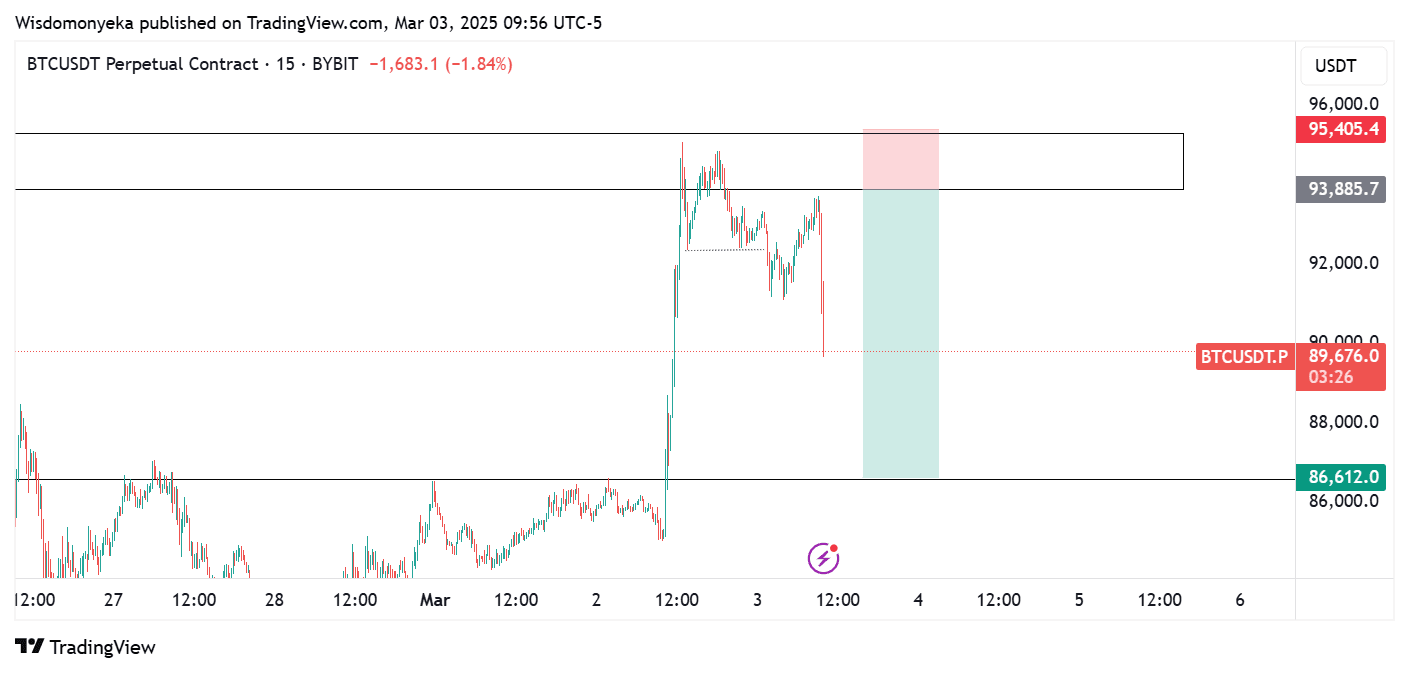Click the red stop-loss zone of the position
The width and height of the screenshot is (1409, 673).
900,159
